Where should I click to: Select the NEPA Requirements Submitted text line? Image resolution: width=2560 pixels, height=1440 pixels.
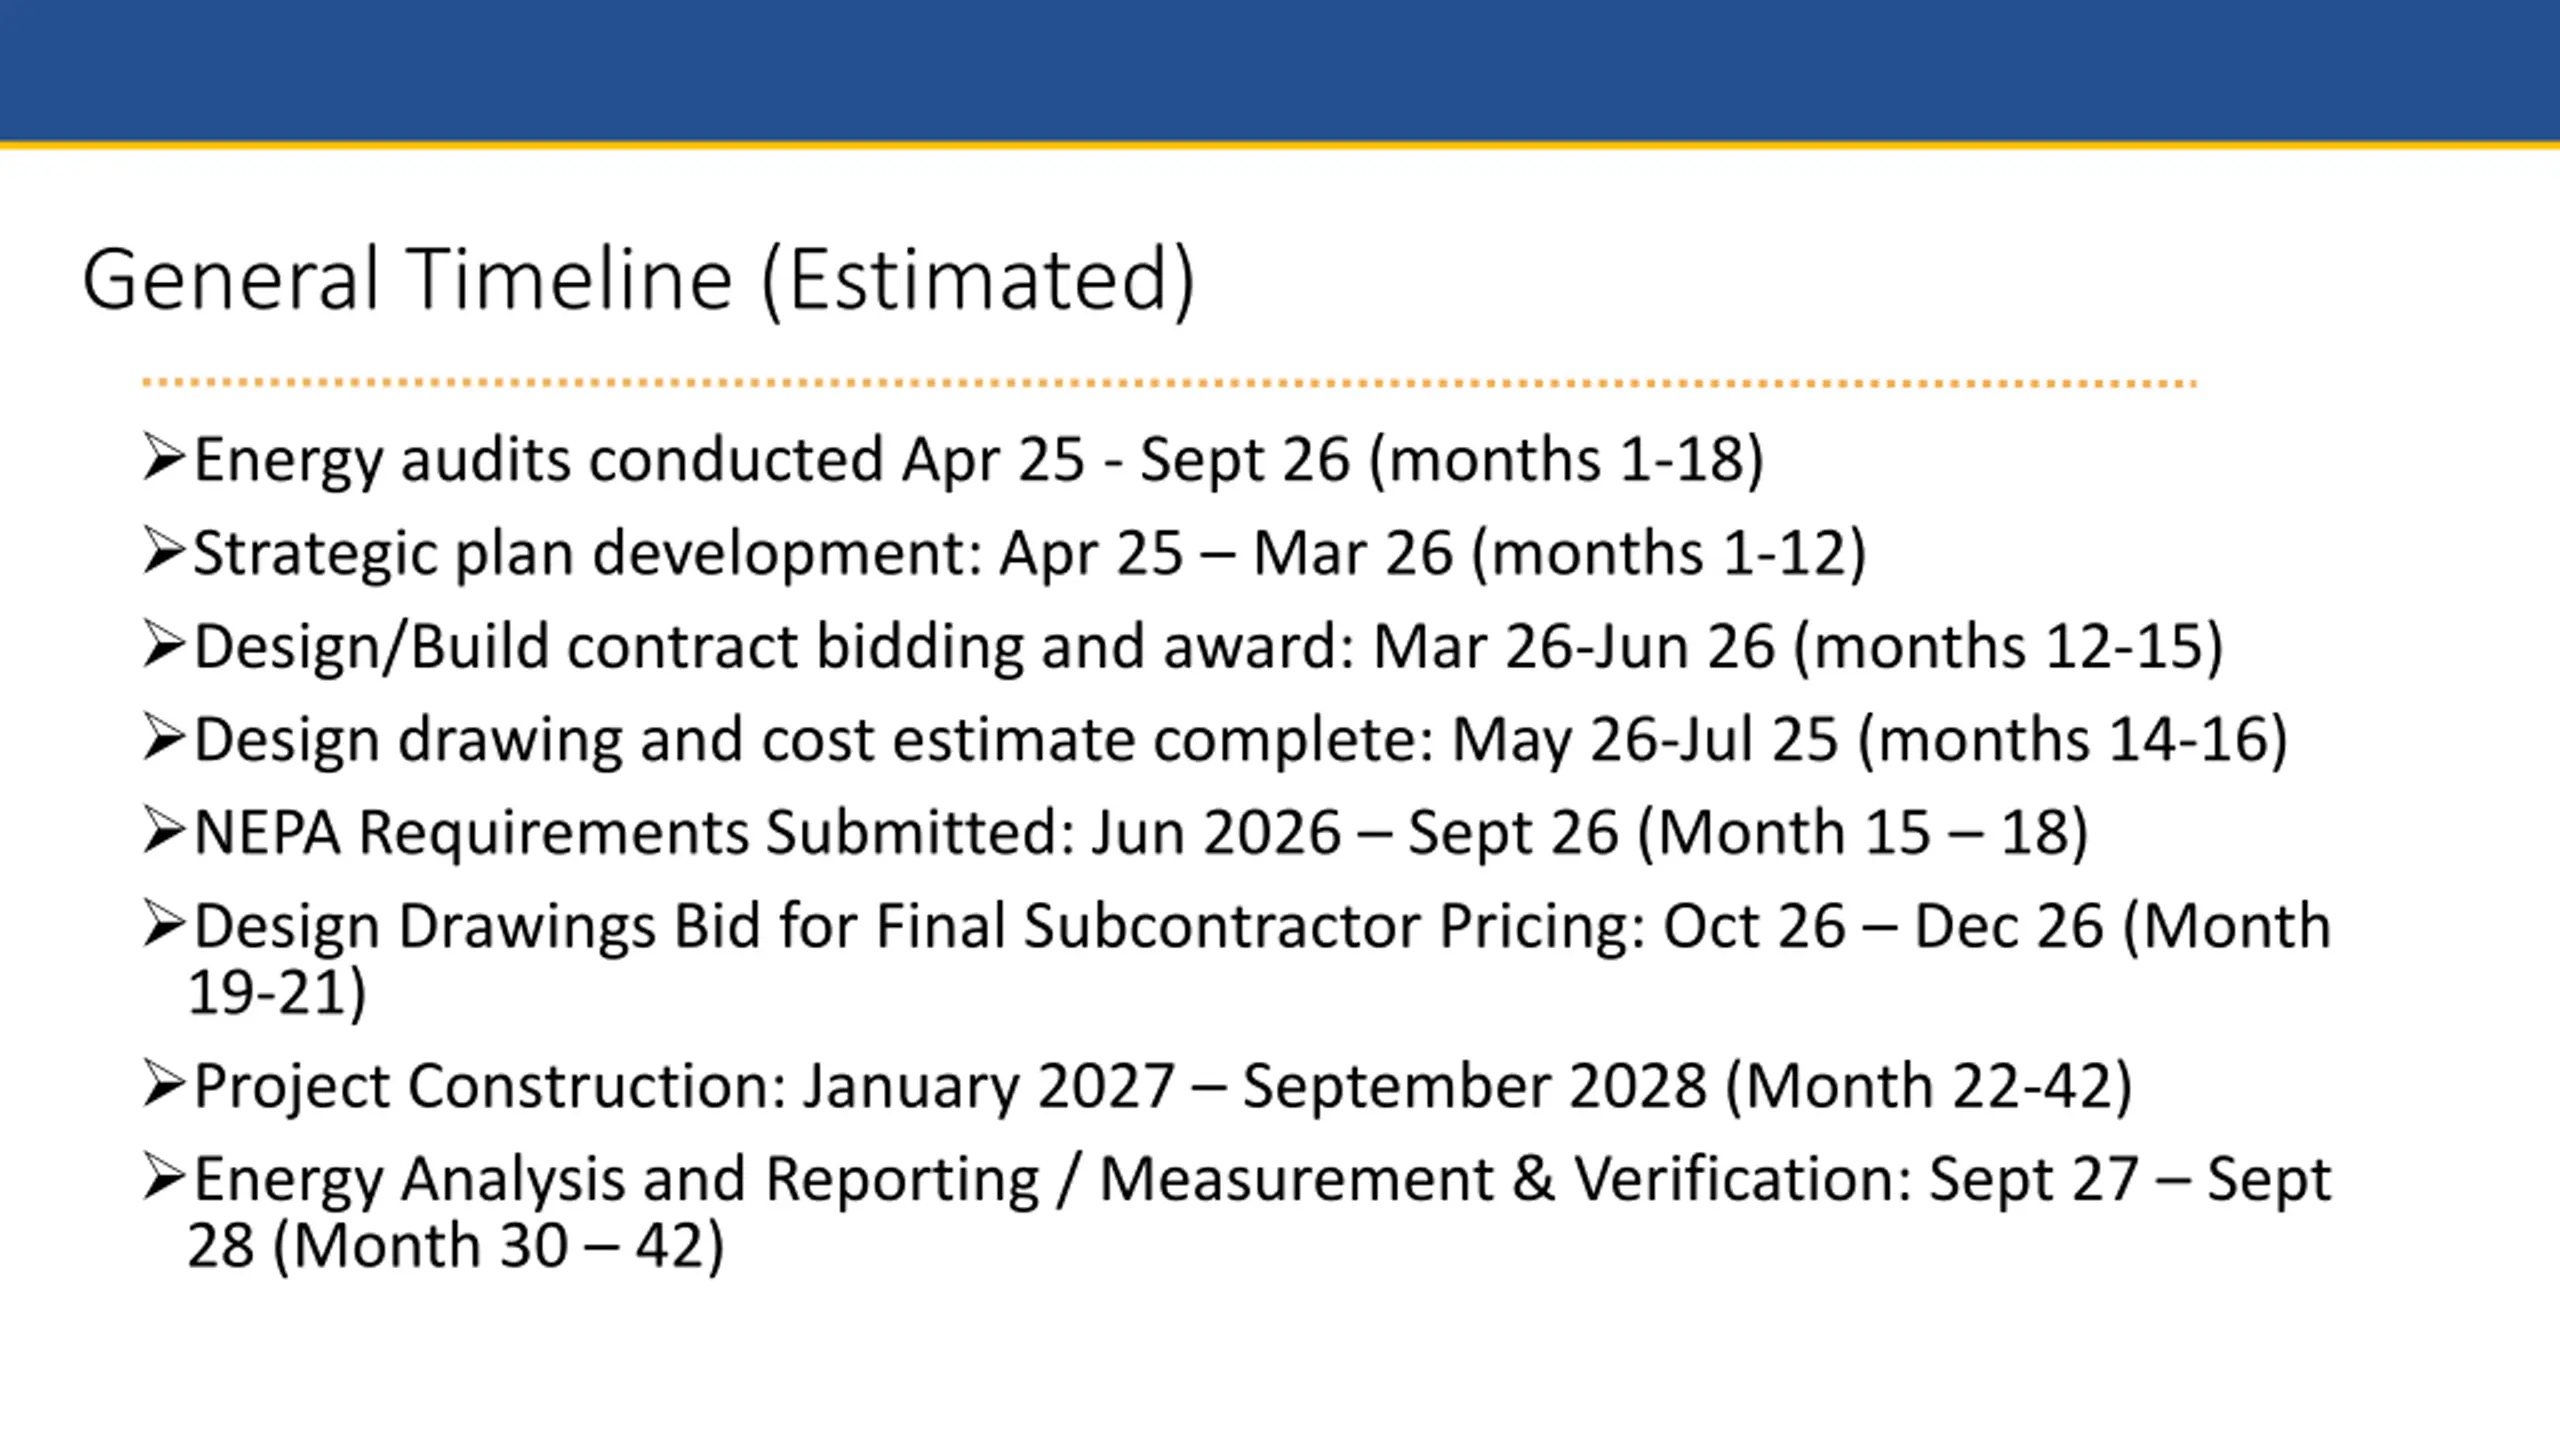pos(1141,832)
